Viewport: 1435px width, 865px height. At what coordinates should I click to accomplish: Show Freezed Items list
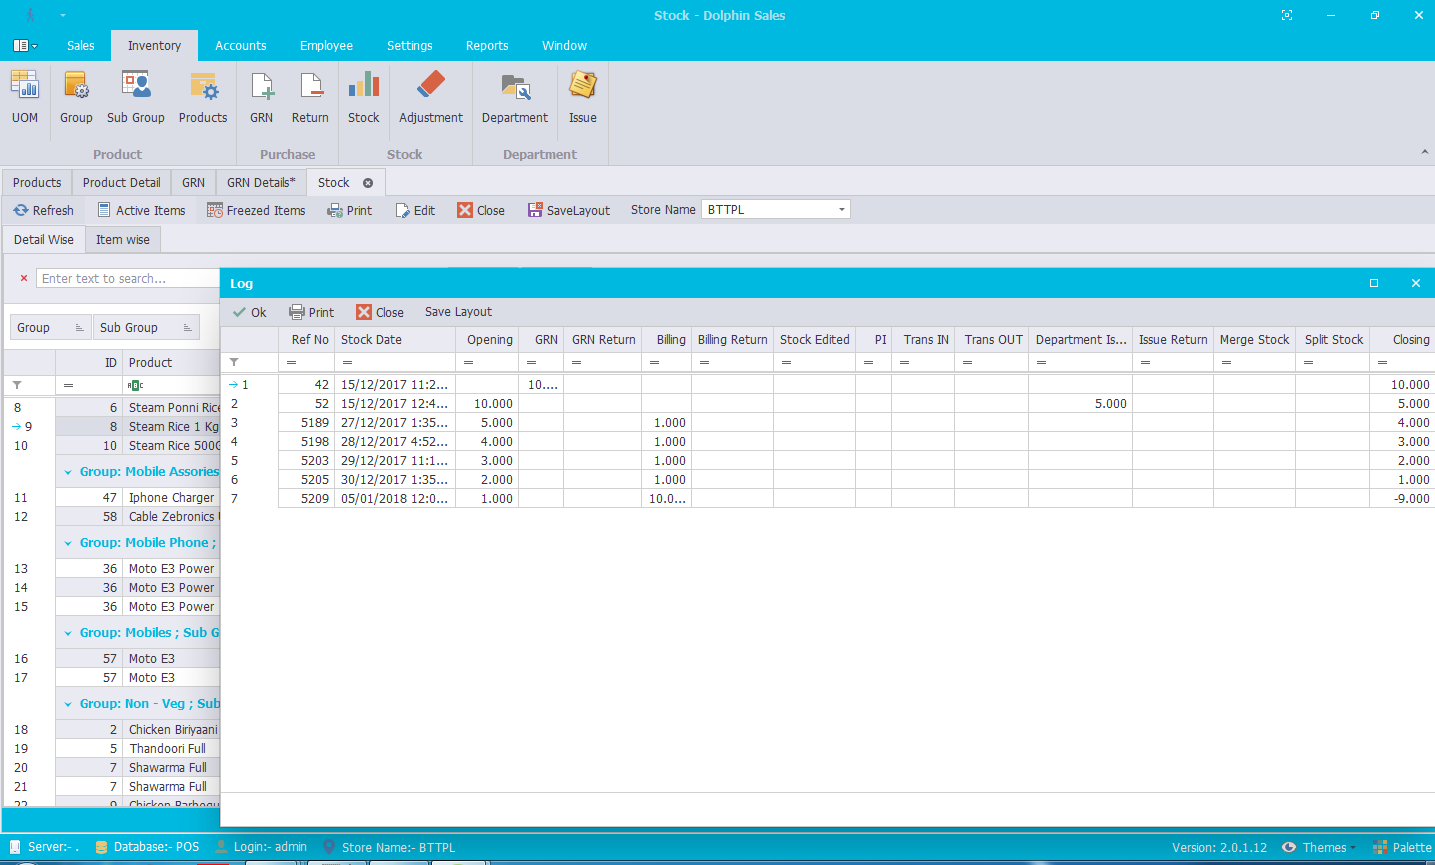pos(256,210)
